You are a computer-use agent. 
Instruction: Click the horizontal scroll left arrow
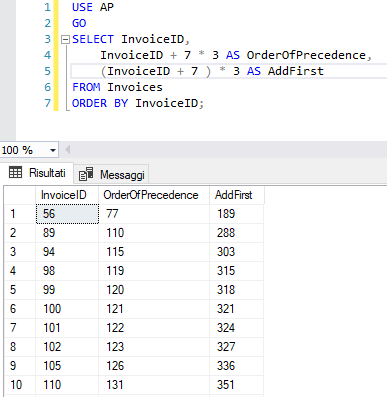point(67,150)
